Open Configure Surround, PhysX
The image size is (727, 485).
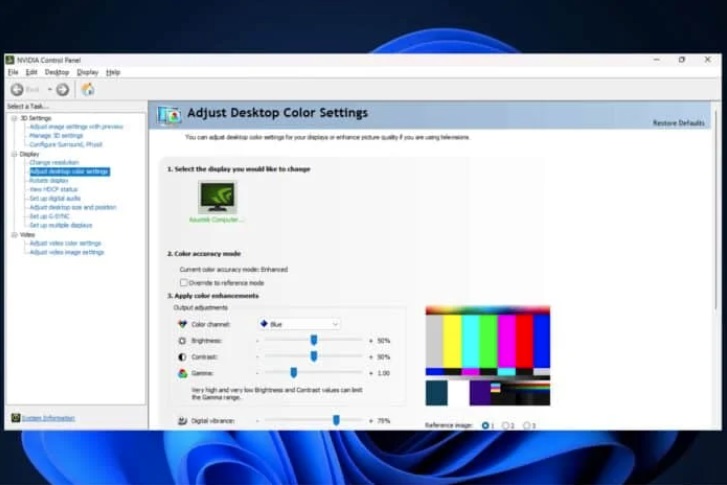pyautogui.click(x=66, y=144)
